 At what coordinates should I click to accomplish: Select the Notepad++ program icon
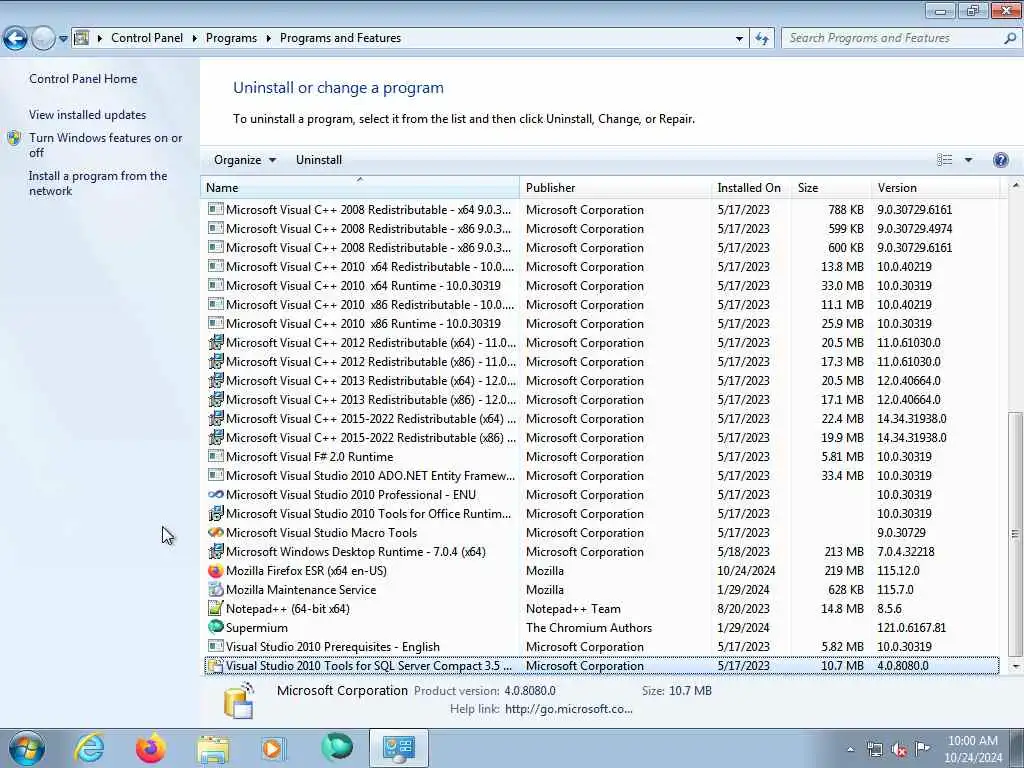216,609
